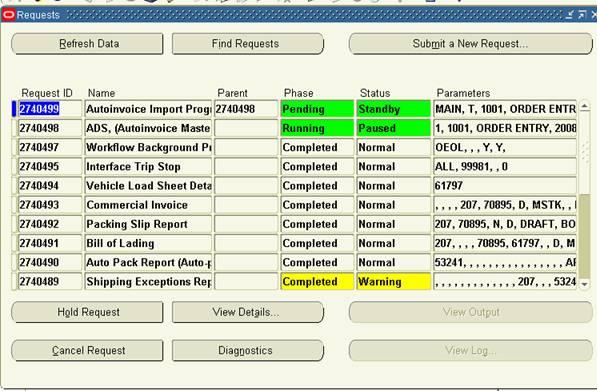The width and height of the screenshot is (597, 391).
Task: Click empty Parent field of row 2740497
Action: click(x=246, y=147)
